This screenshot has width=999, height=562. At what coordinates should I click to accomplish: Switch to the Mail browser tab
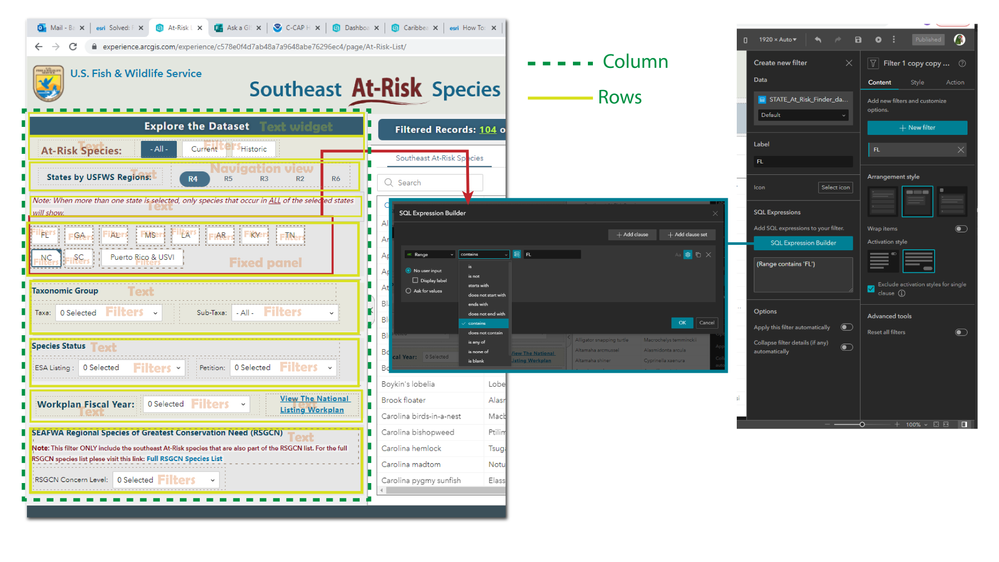[61, 28]
